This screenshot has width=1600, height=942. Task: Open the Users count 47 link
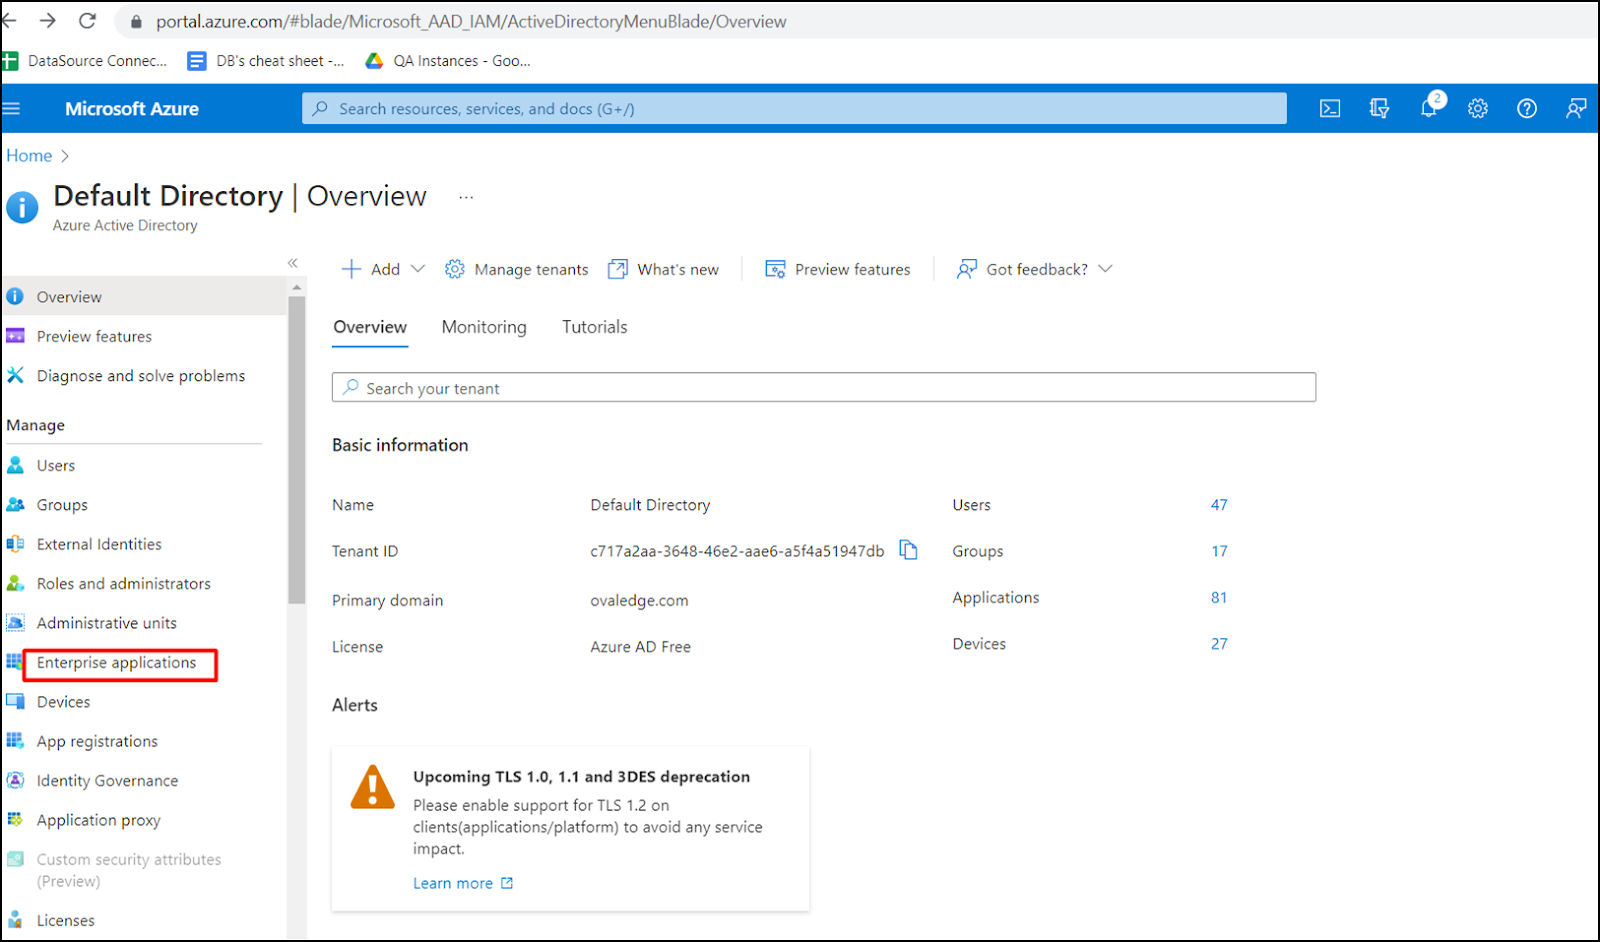pos(1219,504)
